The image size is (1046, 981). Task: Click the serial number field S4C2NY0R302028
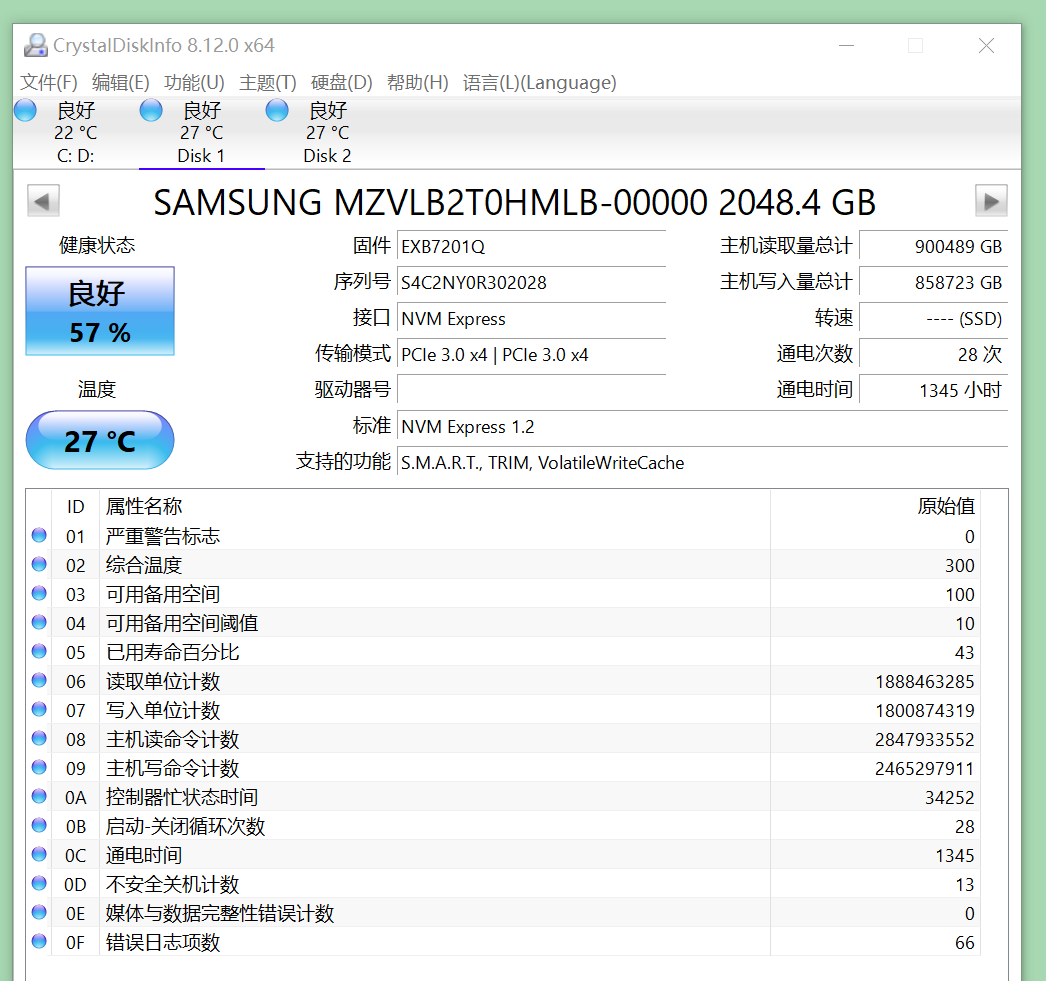tap(532, 282)
